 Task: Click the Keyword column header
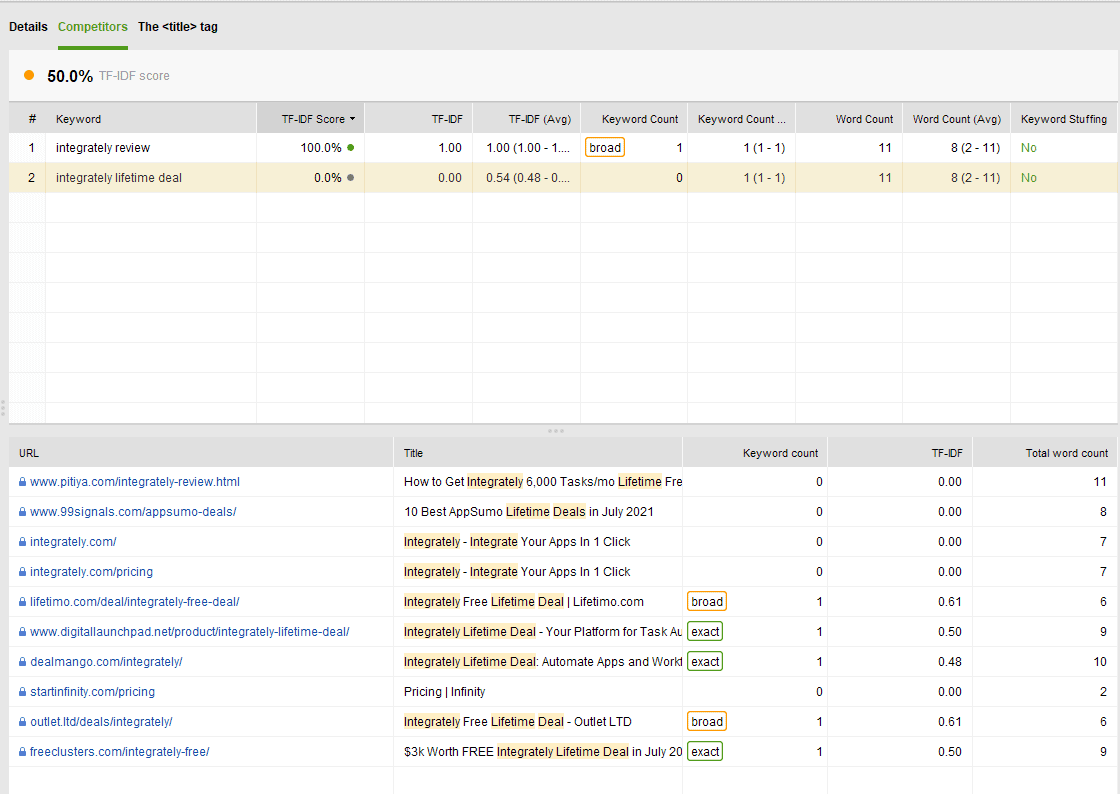[x=151, y=119]
